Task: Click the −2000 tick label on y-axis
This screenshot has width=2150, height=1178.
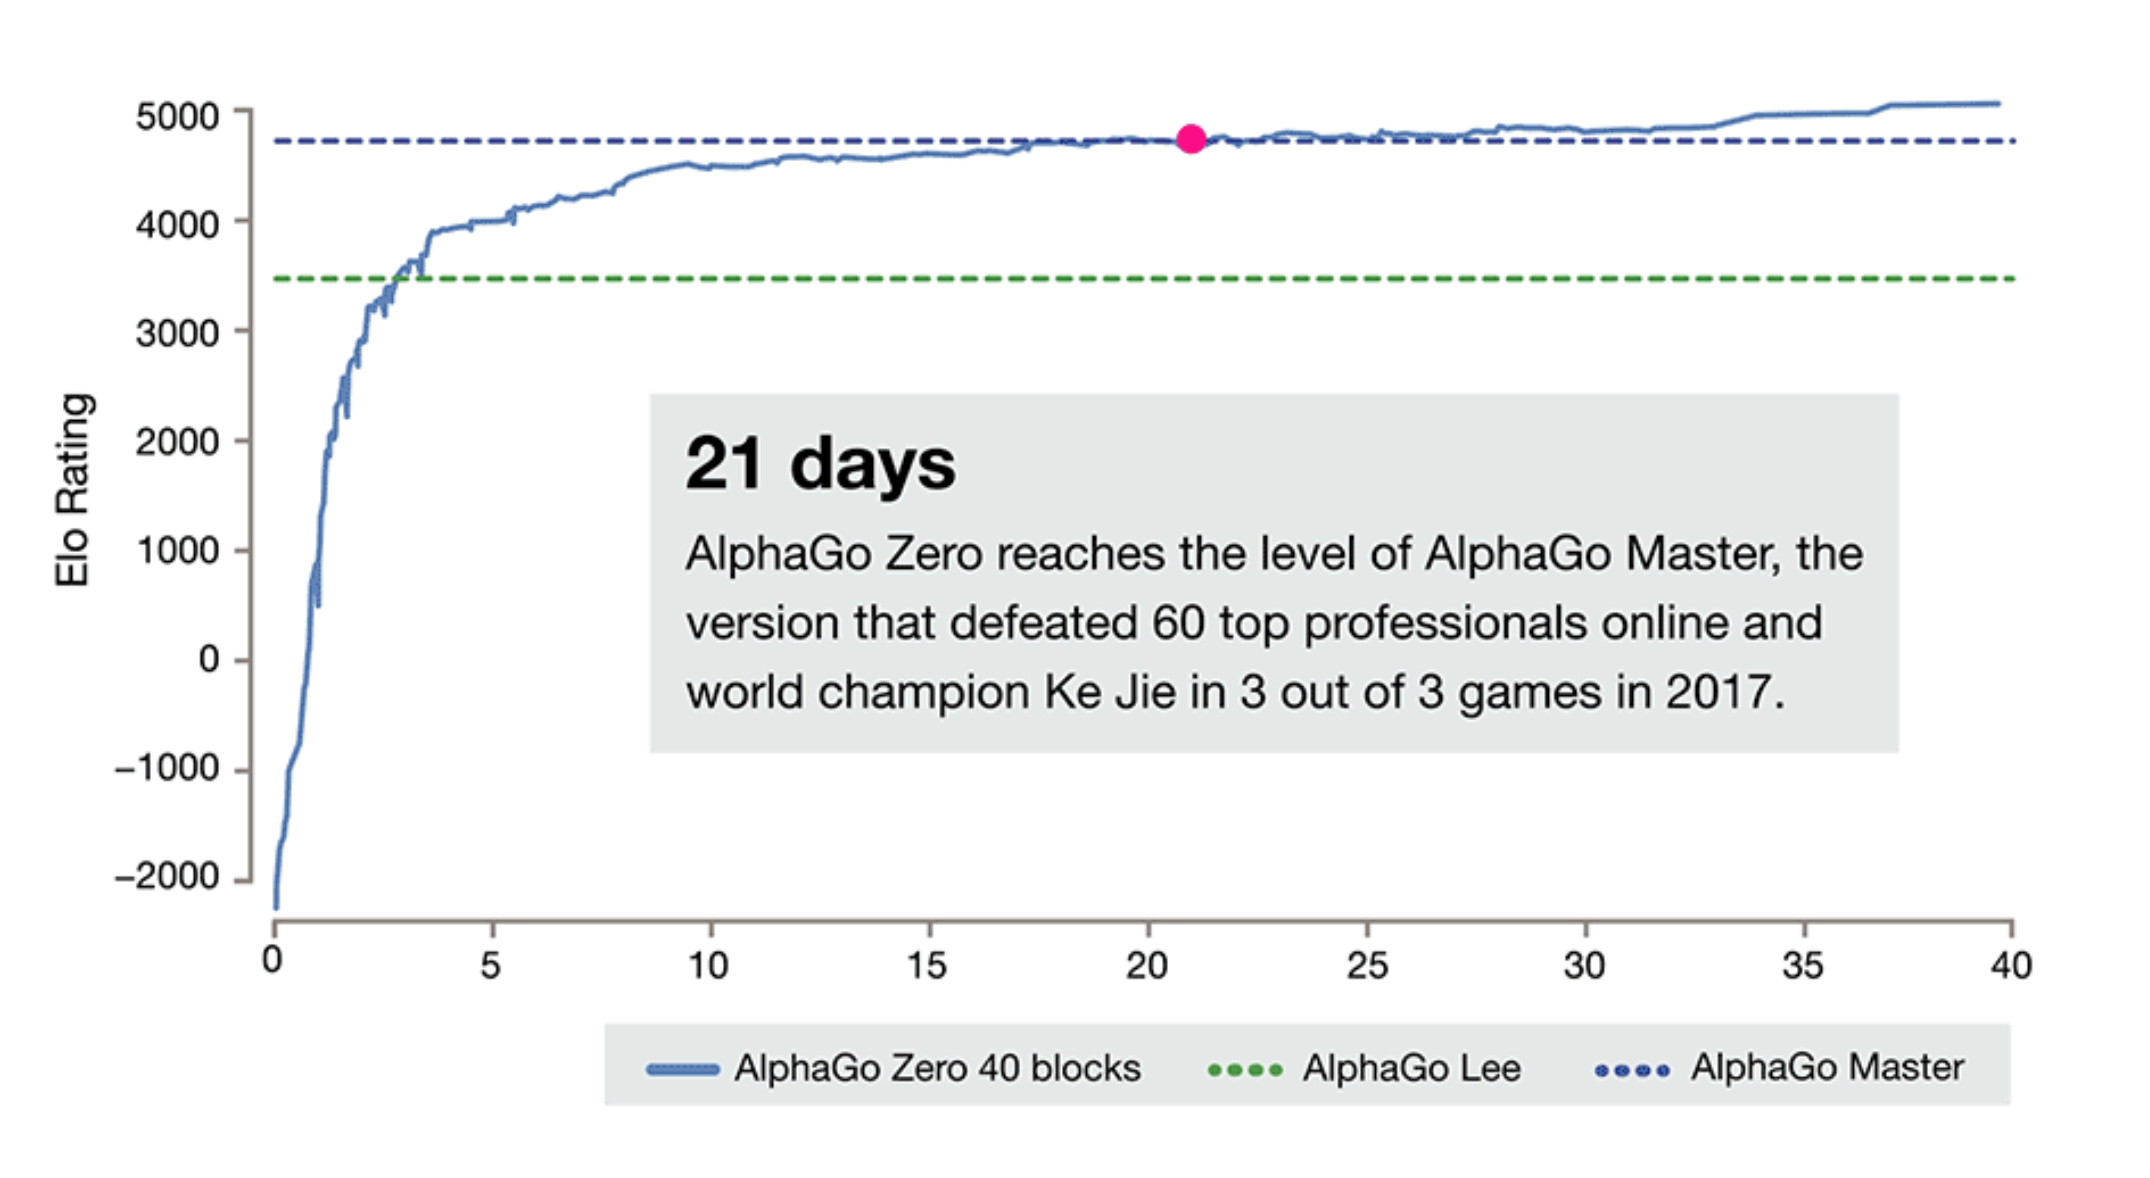Action: coord(166,876)
